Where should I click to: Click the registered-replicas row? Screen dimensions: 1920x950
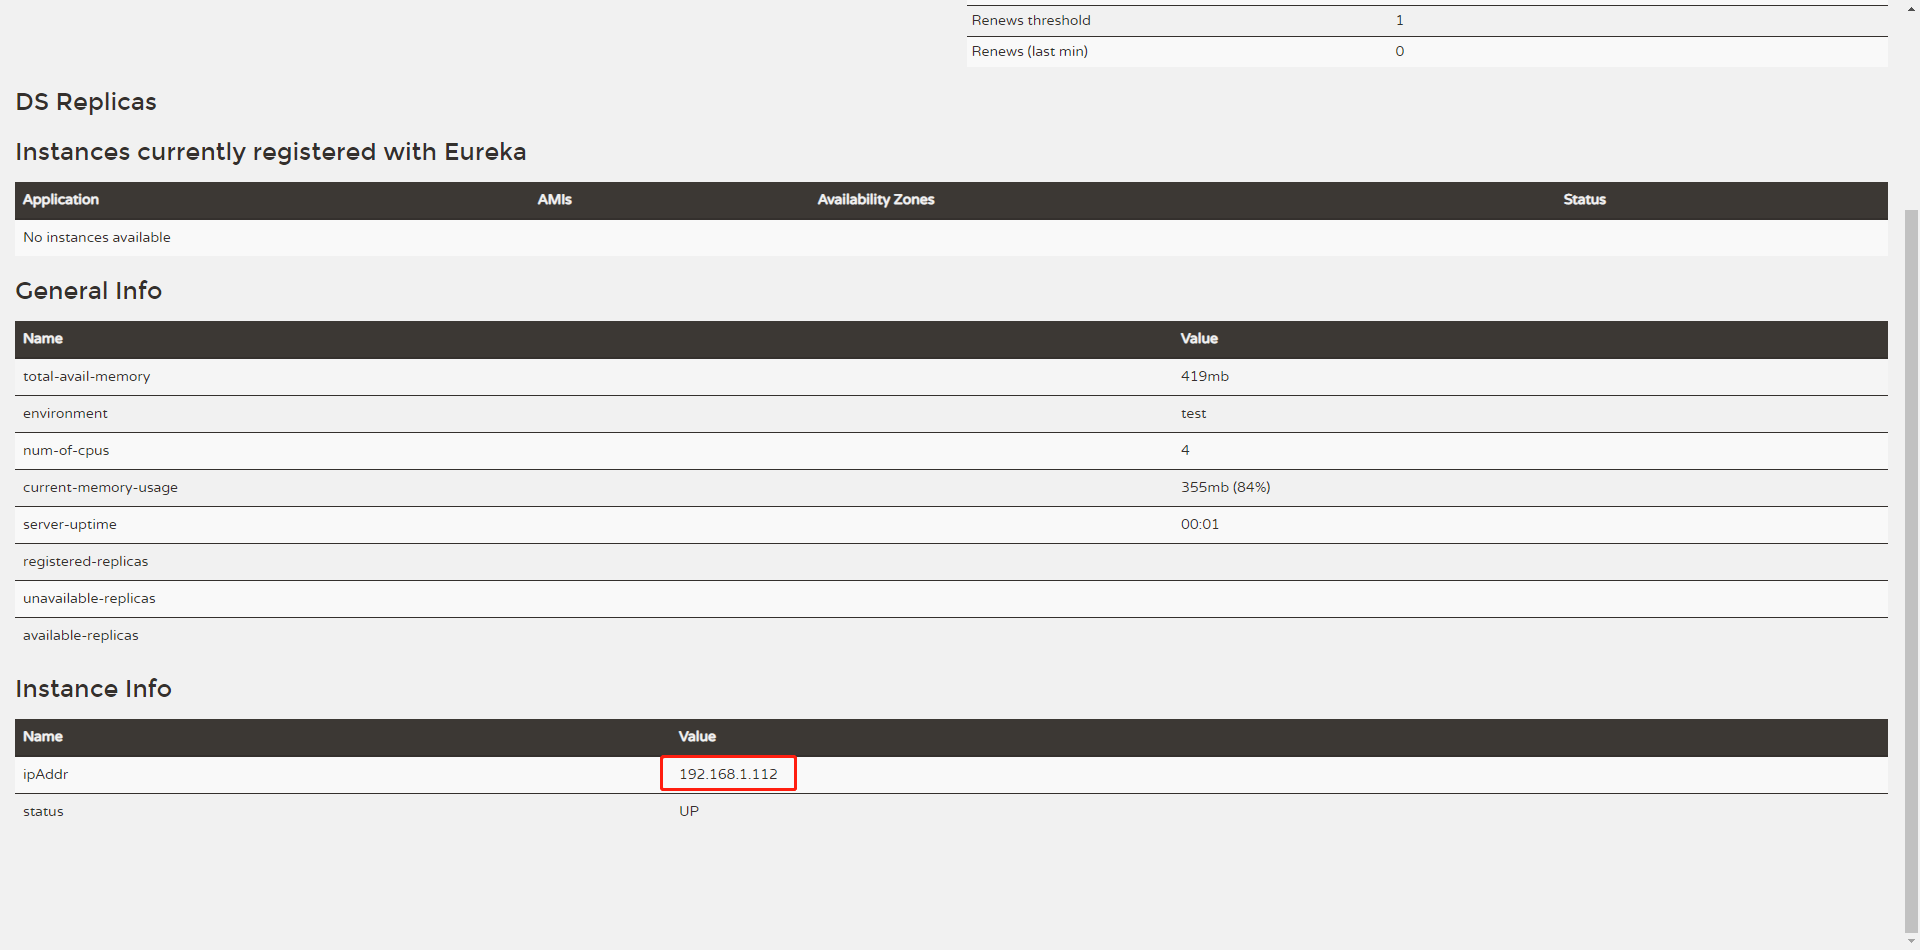86,561
